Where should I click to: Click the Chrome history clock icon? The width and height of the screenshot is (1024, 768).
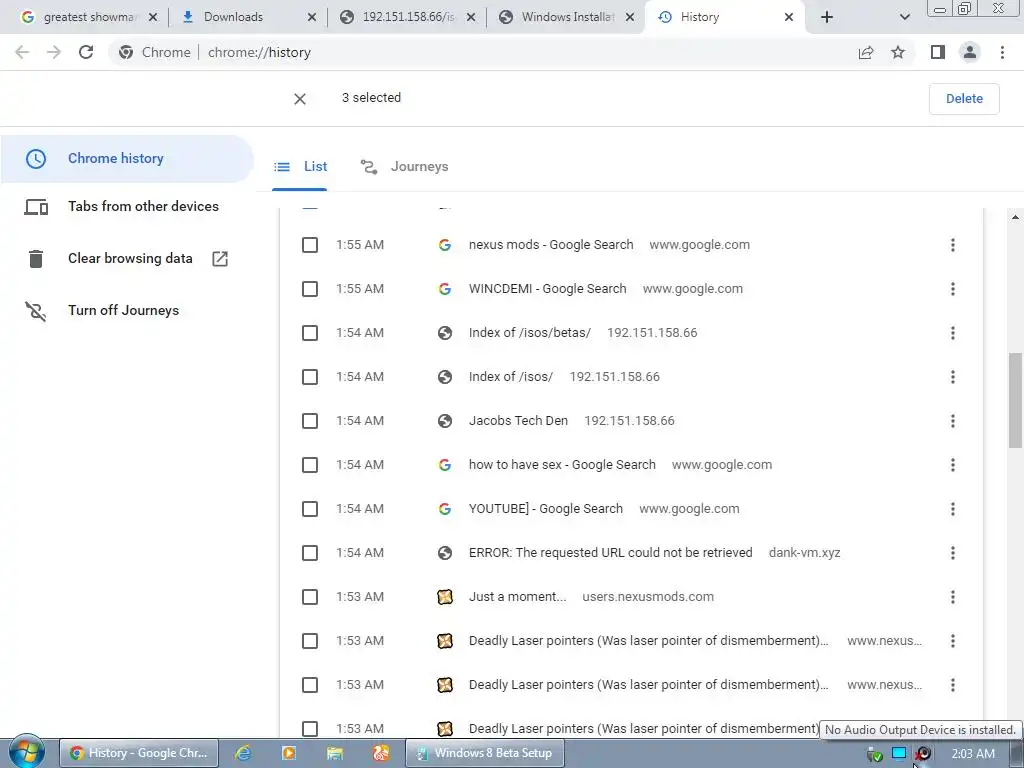[36, 159]
